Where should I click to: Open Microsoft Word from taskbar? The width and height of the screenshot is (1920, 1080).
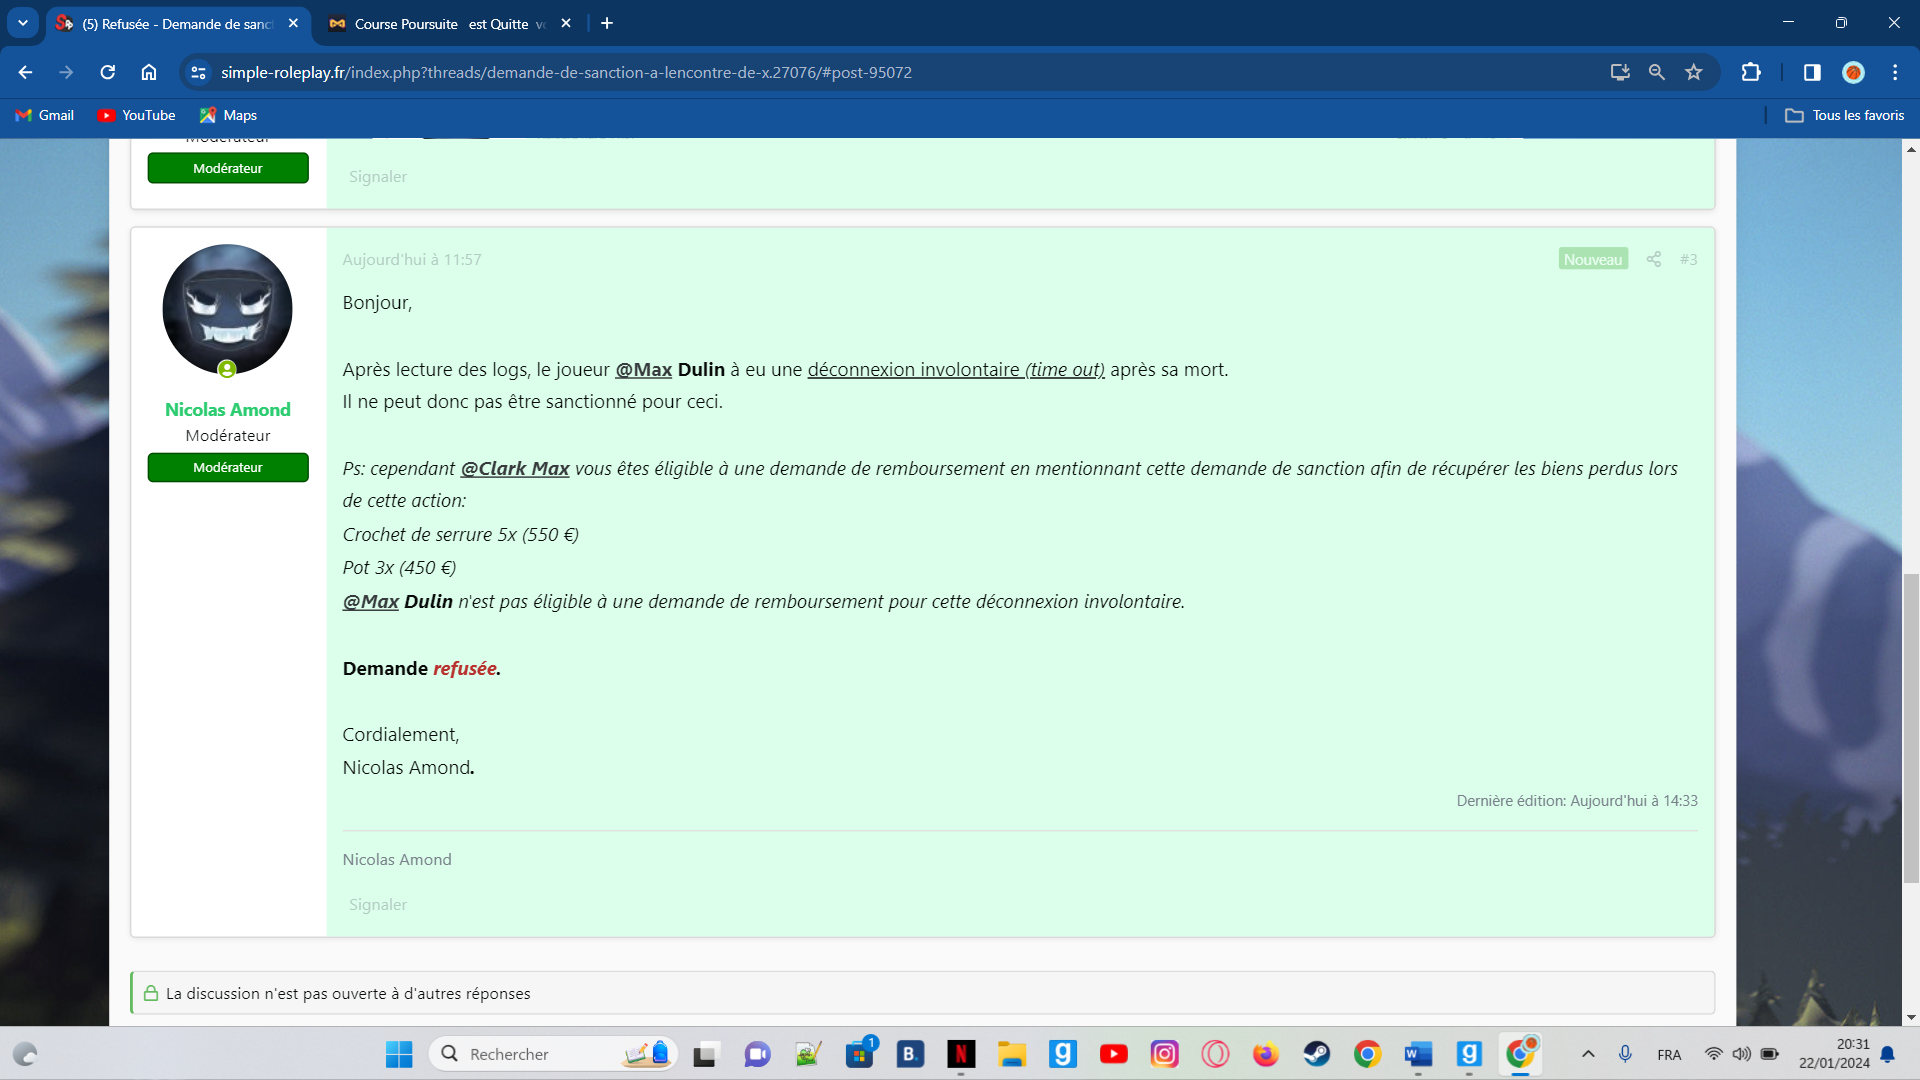[x=1418, y=1054]
